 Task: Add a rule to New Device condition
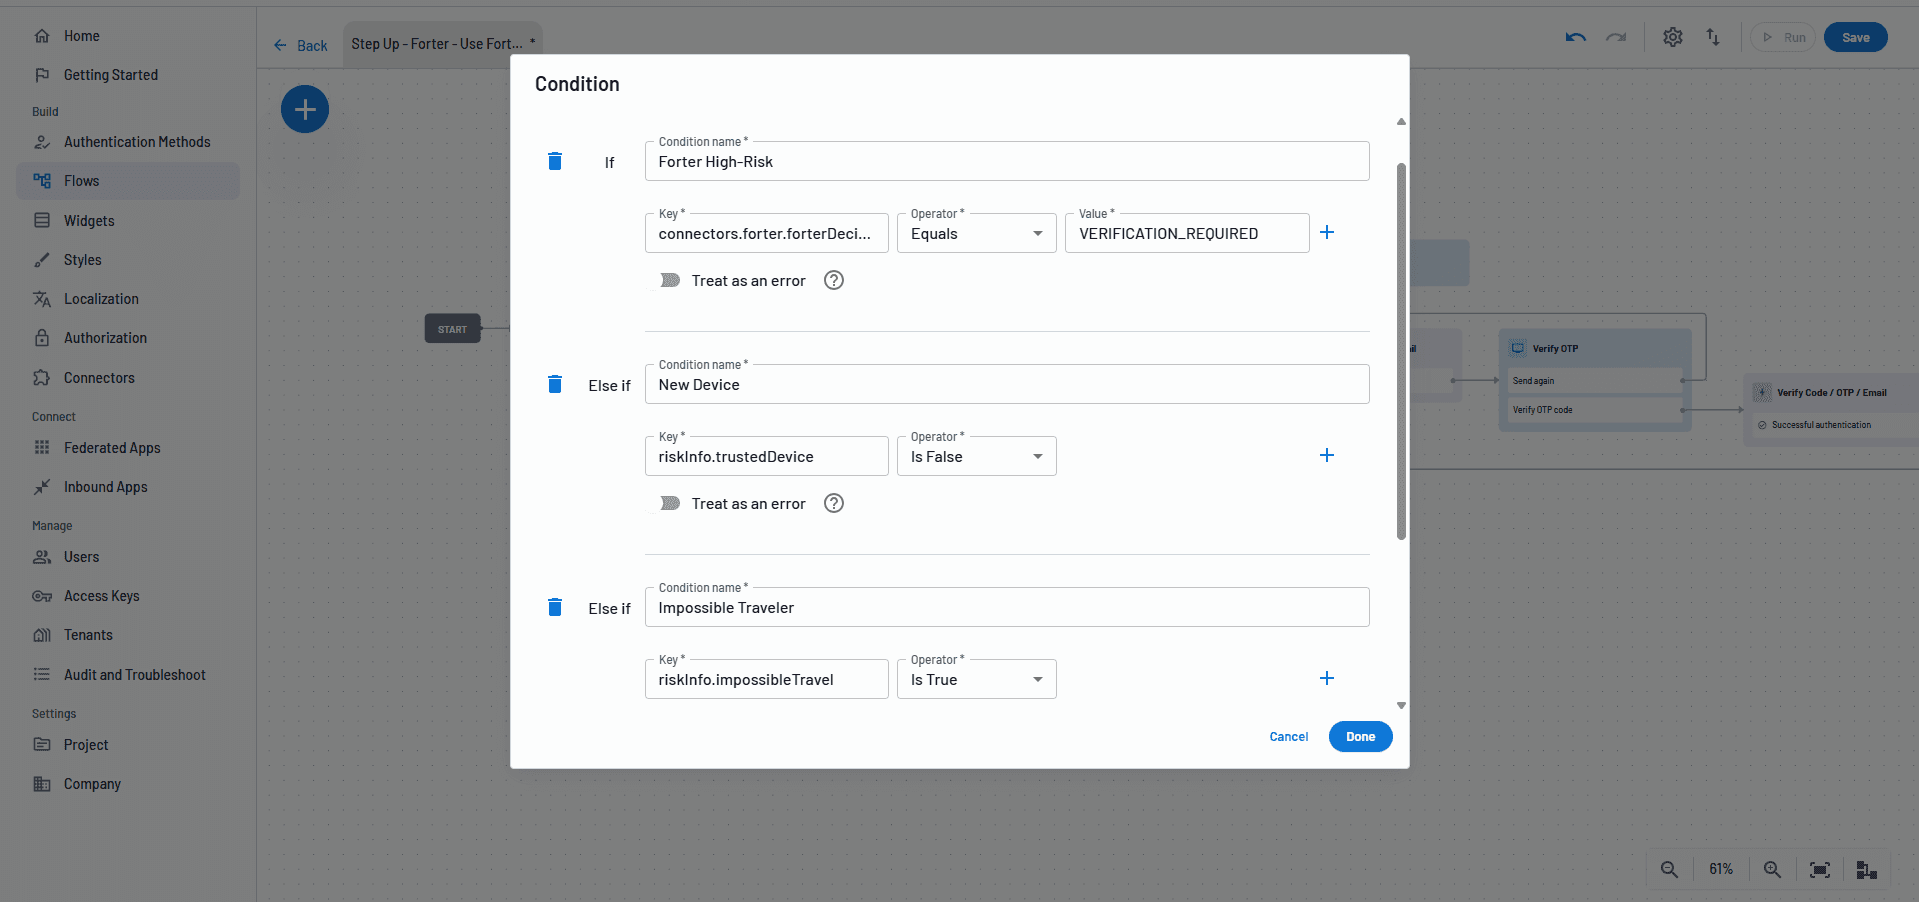tap(1327, 456)
